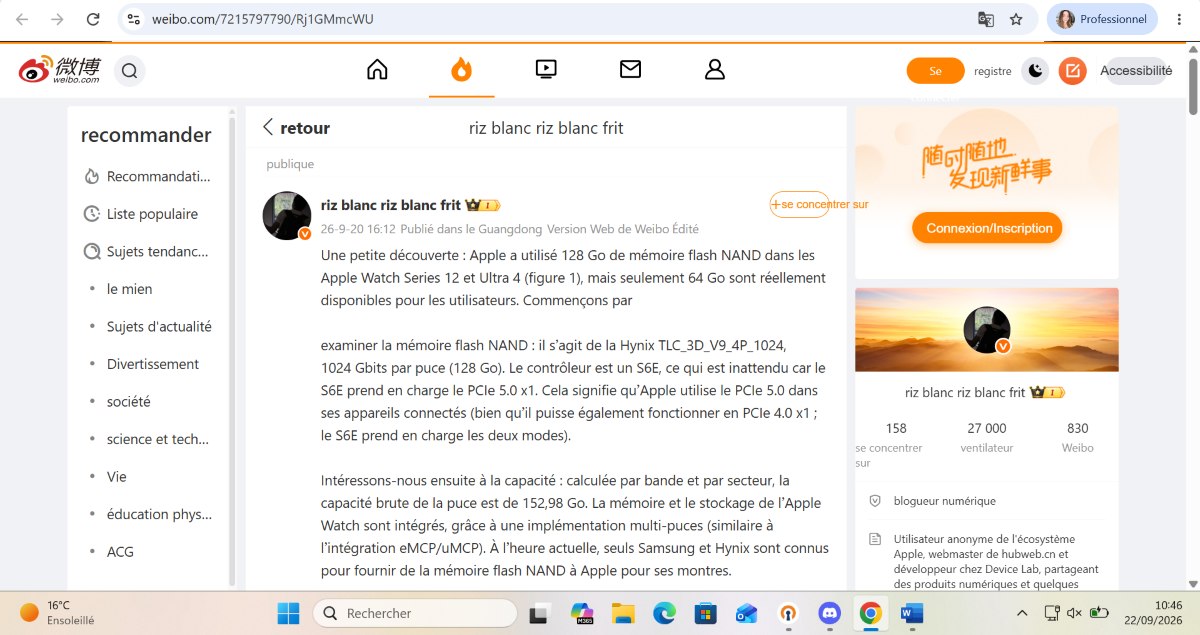Click the 26-9-20 16:12 post timestamp

(358, 229)
